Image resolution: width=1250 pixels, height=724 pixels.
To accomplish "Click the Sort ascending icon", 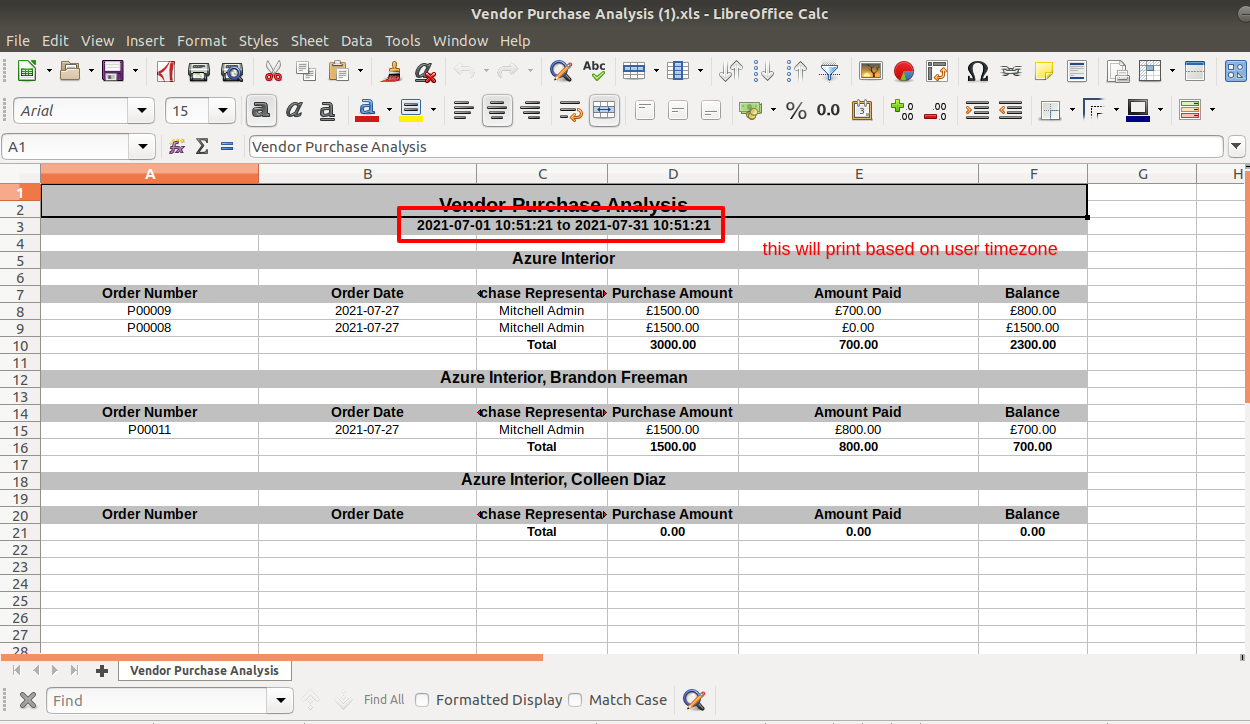I will [764, 71].
